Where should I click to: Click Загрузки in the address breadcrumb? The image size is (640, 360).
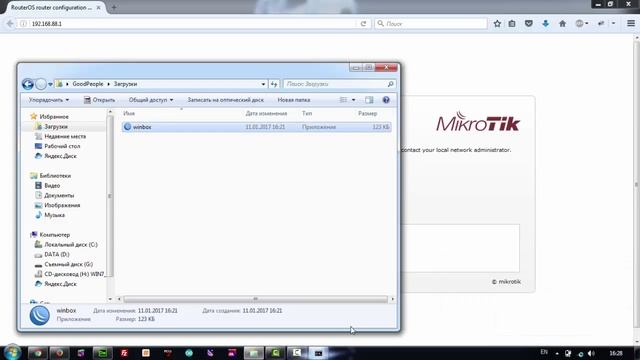pyautogui.click(x=125, y=84)
